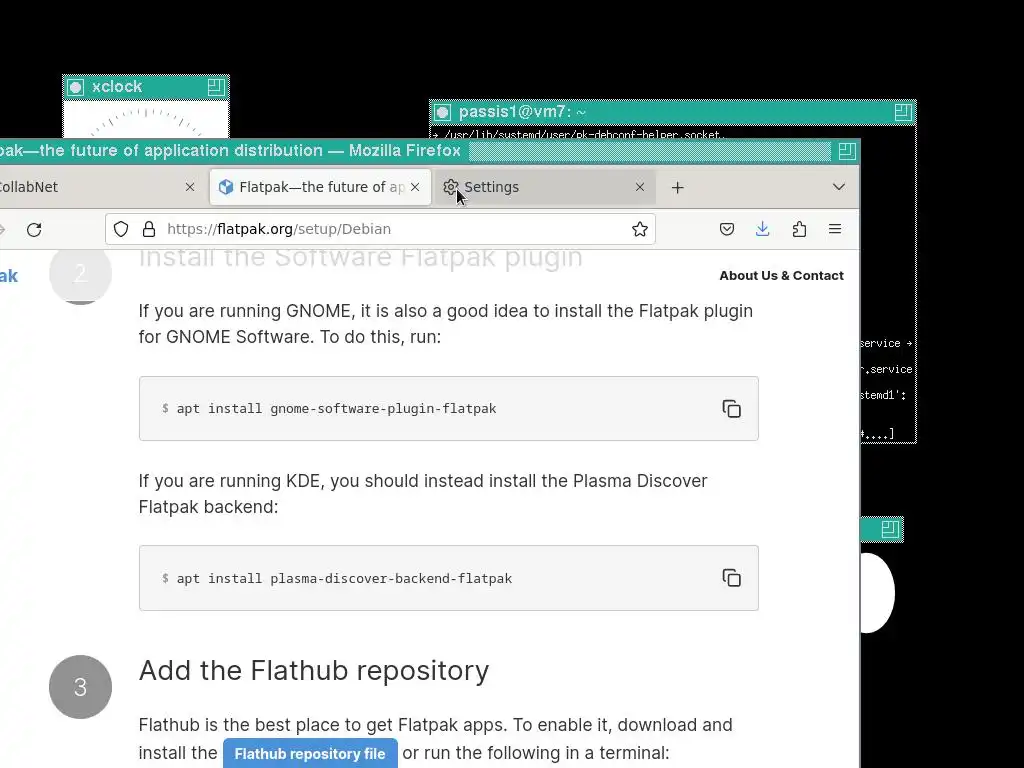
Task: Click the Settings tab gear icon
Action: click(x=450, y=187)
